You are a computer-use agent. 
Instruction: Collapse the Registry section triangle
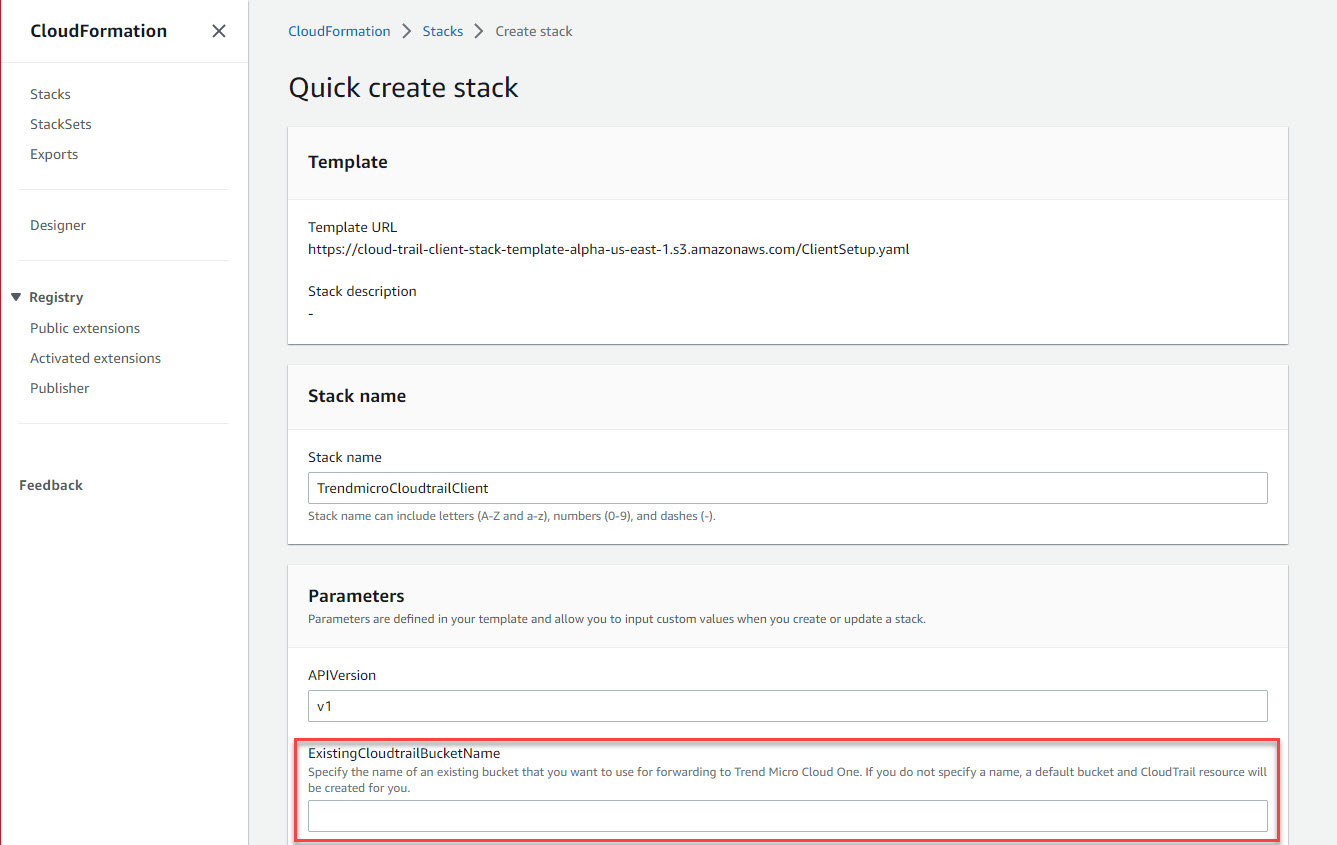pyautogui.click(x=16, y=297)
